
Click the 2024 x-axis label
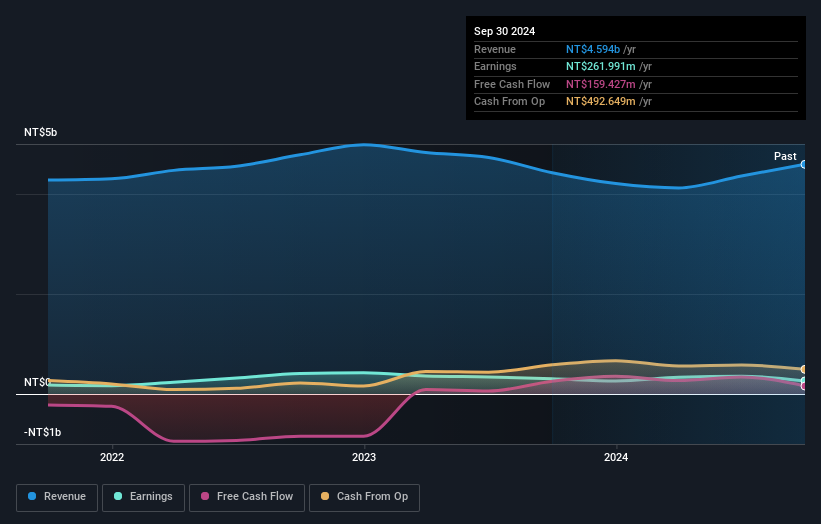click(616, 457)
